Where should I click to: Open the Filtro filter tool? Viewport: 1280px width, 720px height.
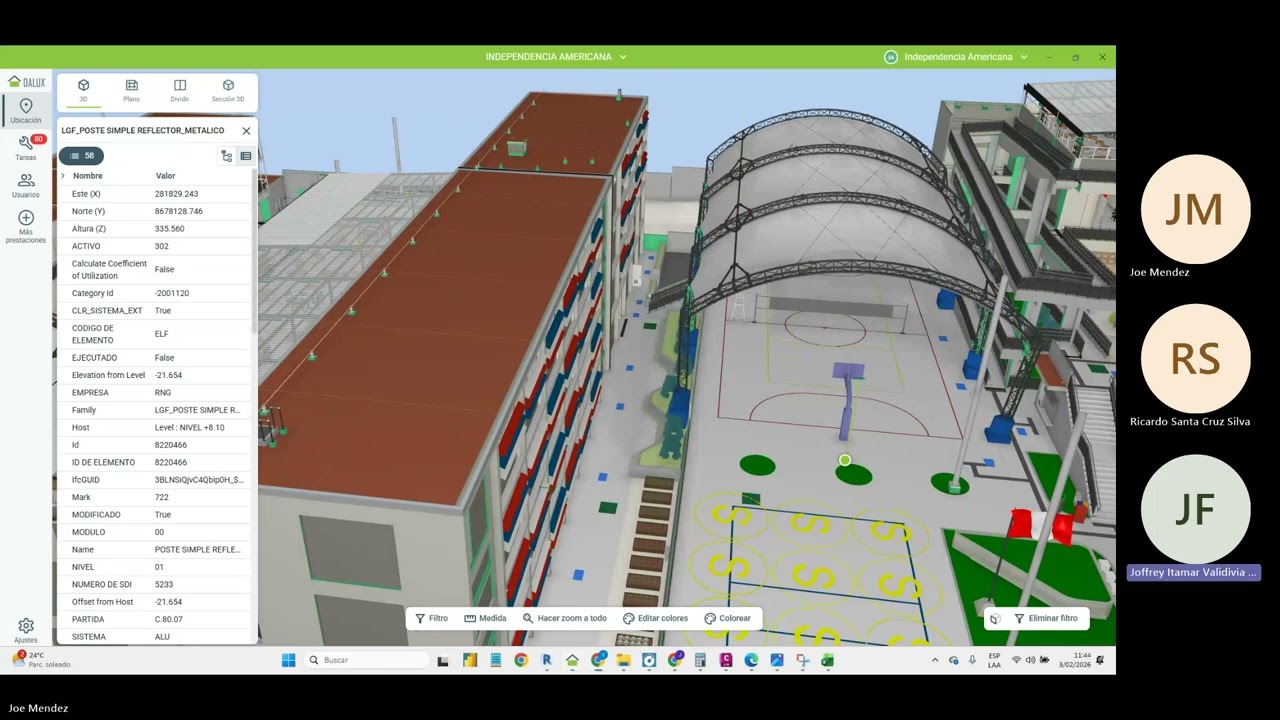point(432,618)
